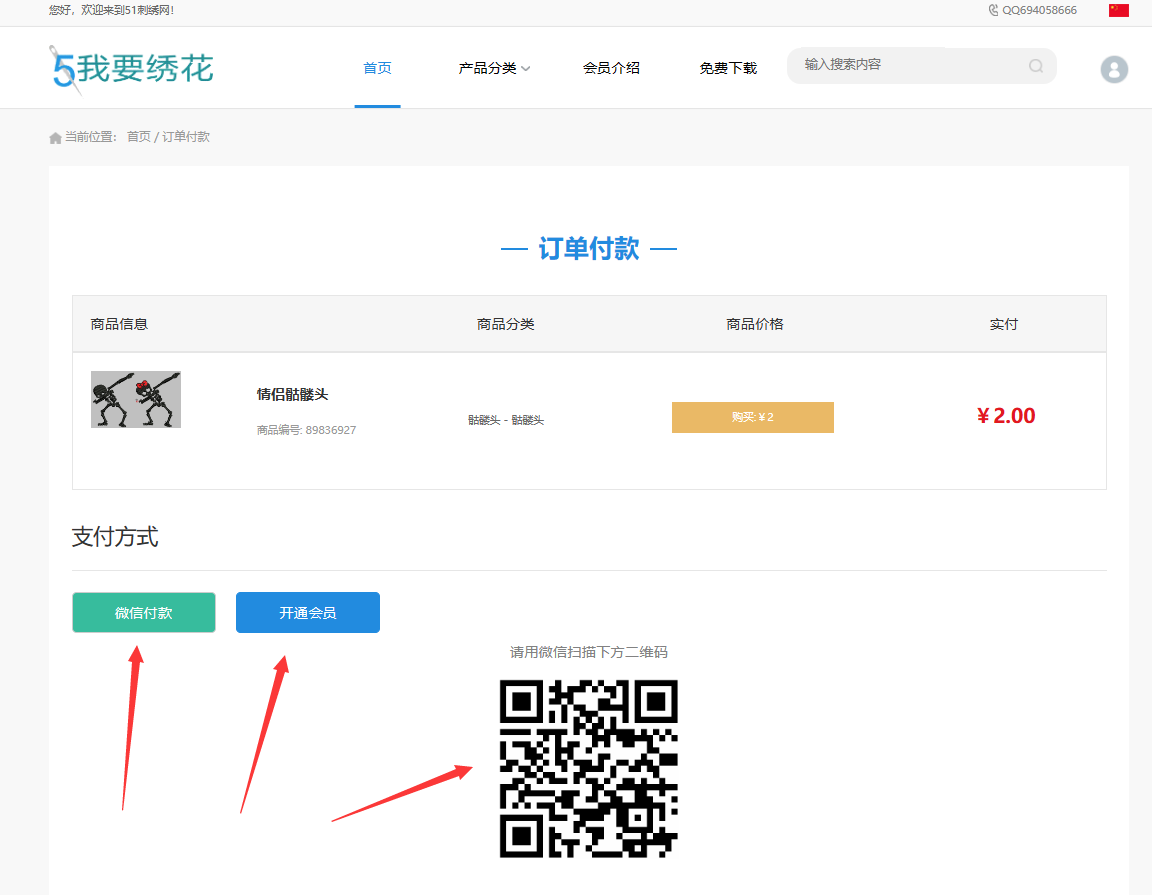Click the 情侣骷髅头 product title
This screenshot has height=895, width=1152.
click(x=292, y=395)
